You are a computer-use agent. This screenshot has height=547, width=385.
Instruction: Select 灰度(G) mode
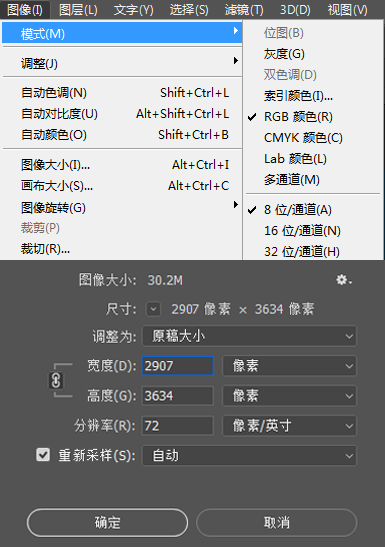tap(313, 54)
